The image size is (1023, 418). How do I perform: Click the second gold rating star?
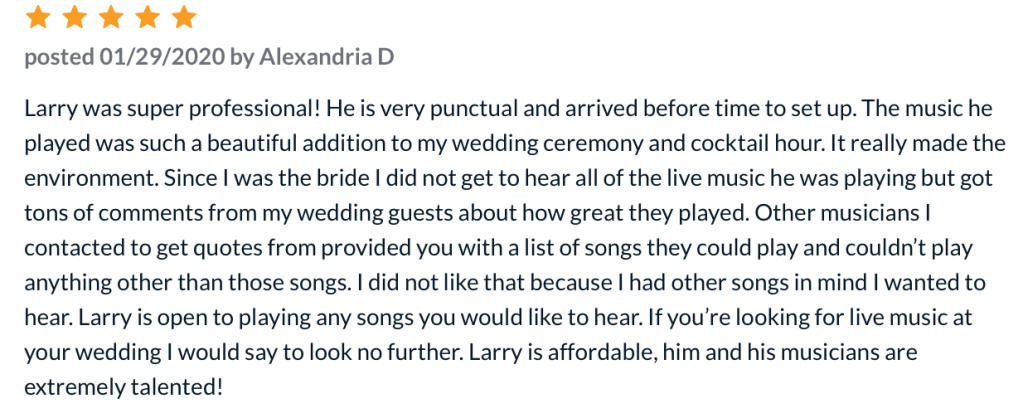tap(73, 18)
